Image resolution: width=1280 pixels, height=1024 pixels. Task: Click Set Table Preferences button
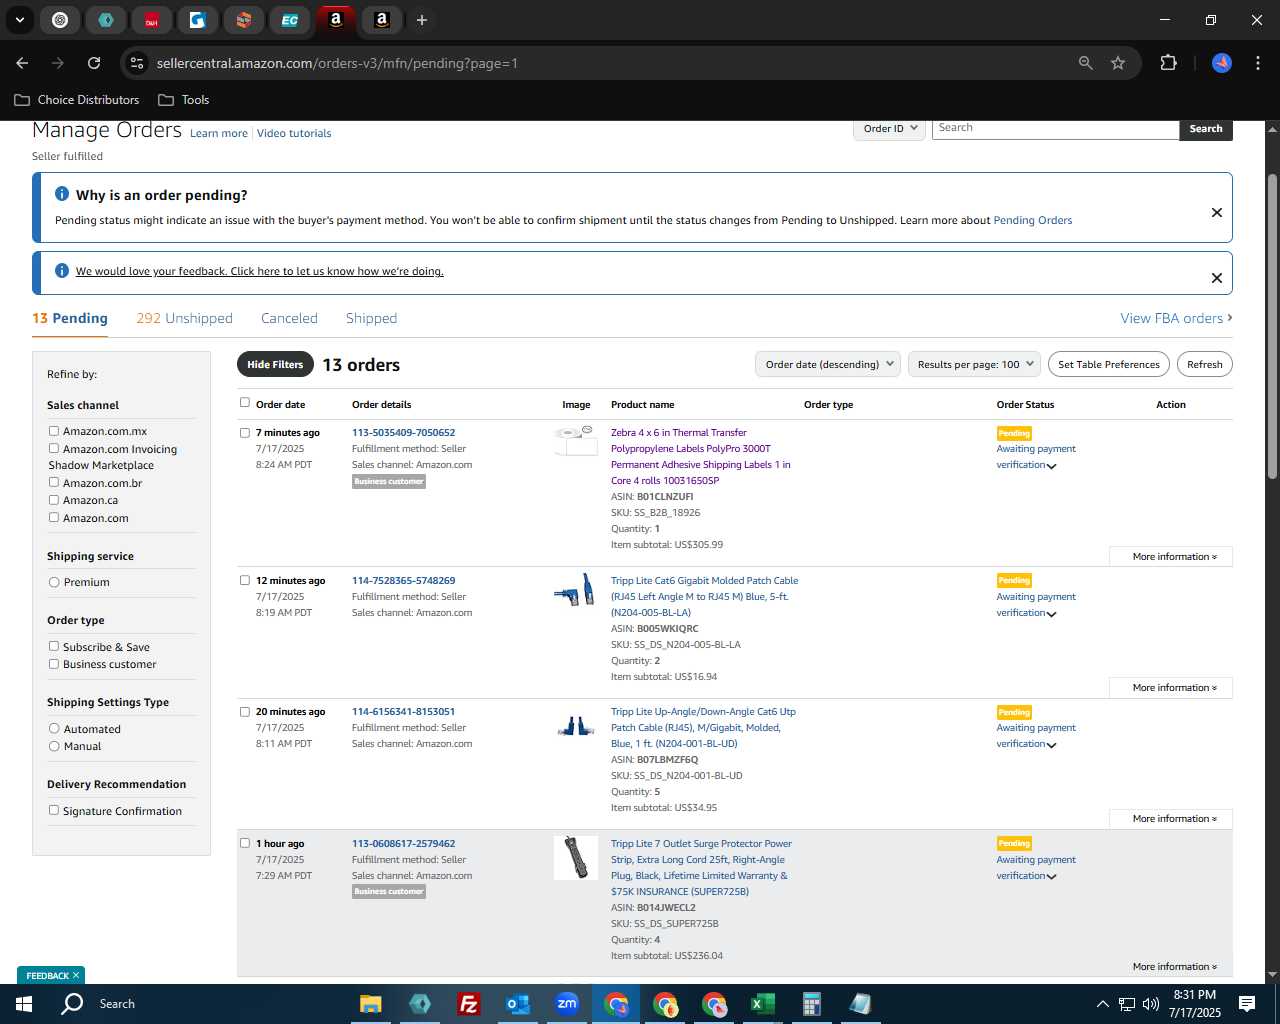pyautogui.click(x=1109, y=365)
